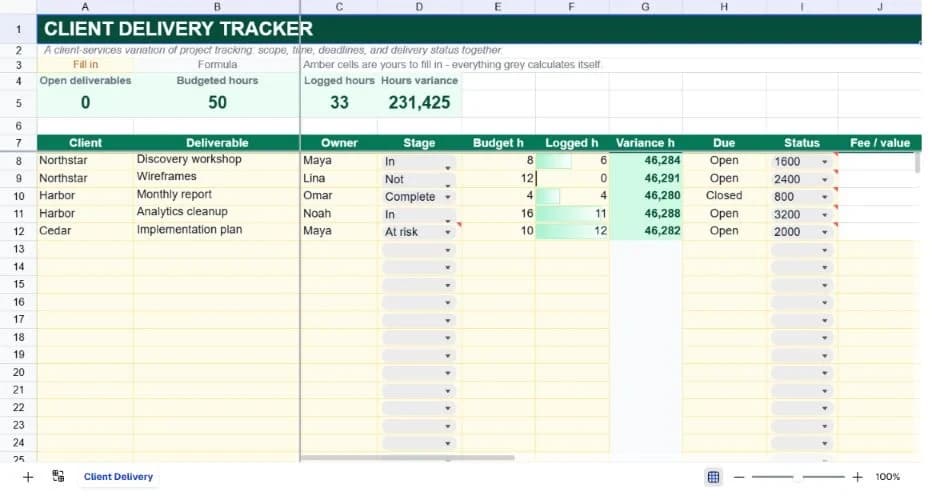Select column G header
Viewport: 932px width, 496px height.
point(646,7)
